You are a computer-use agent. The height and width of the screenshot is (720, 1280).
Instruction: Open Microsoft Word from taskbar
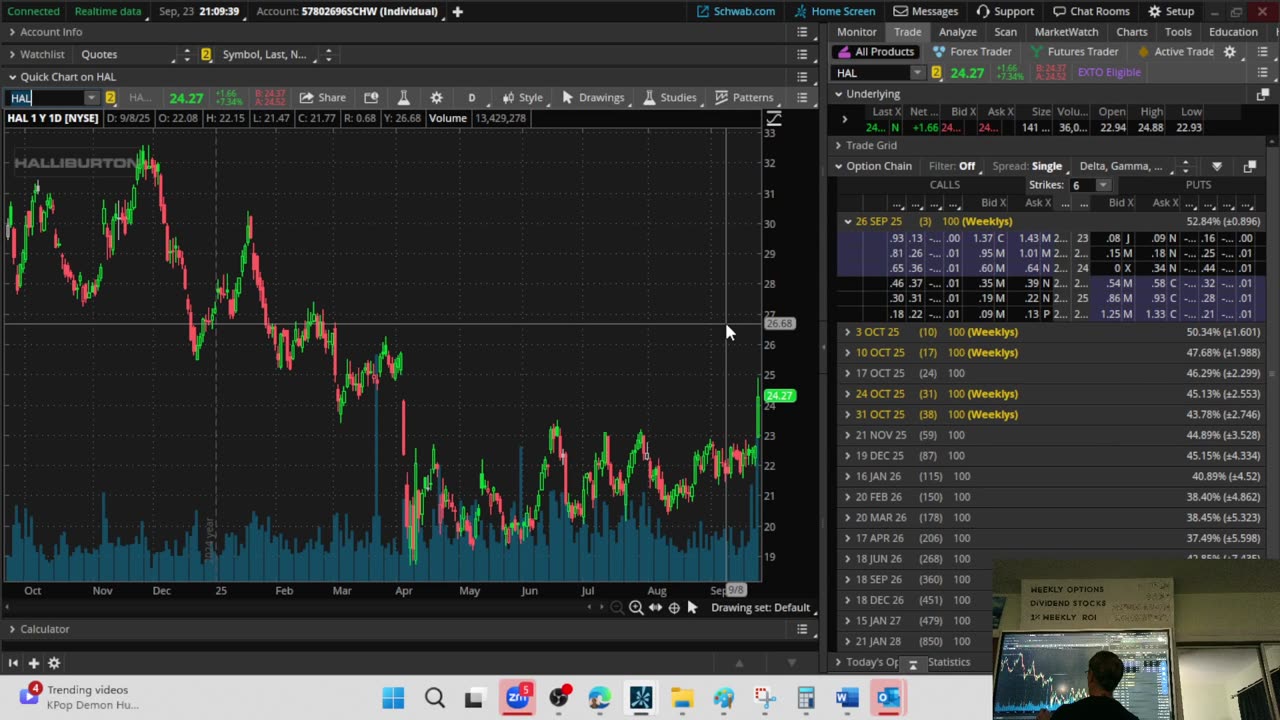pyautogui.click(x=847, y=698)
